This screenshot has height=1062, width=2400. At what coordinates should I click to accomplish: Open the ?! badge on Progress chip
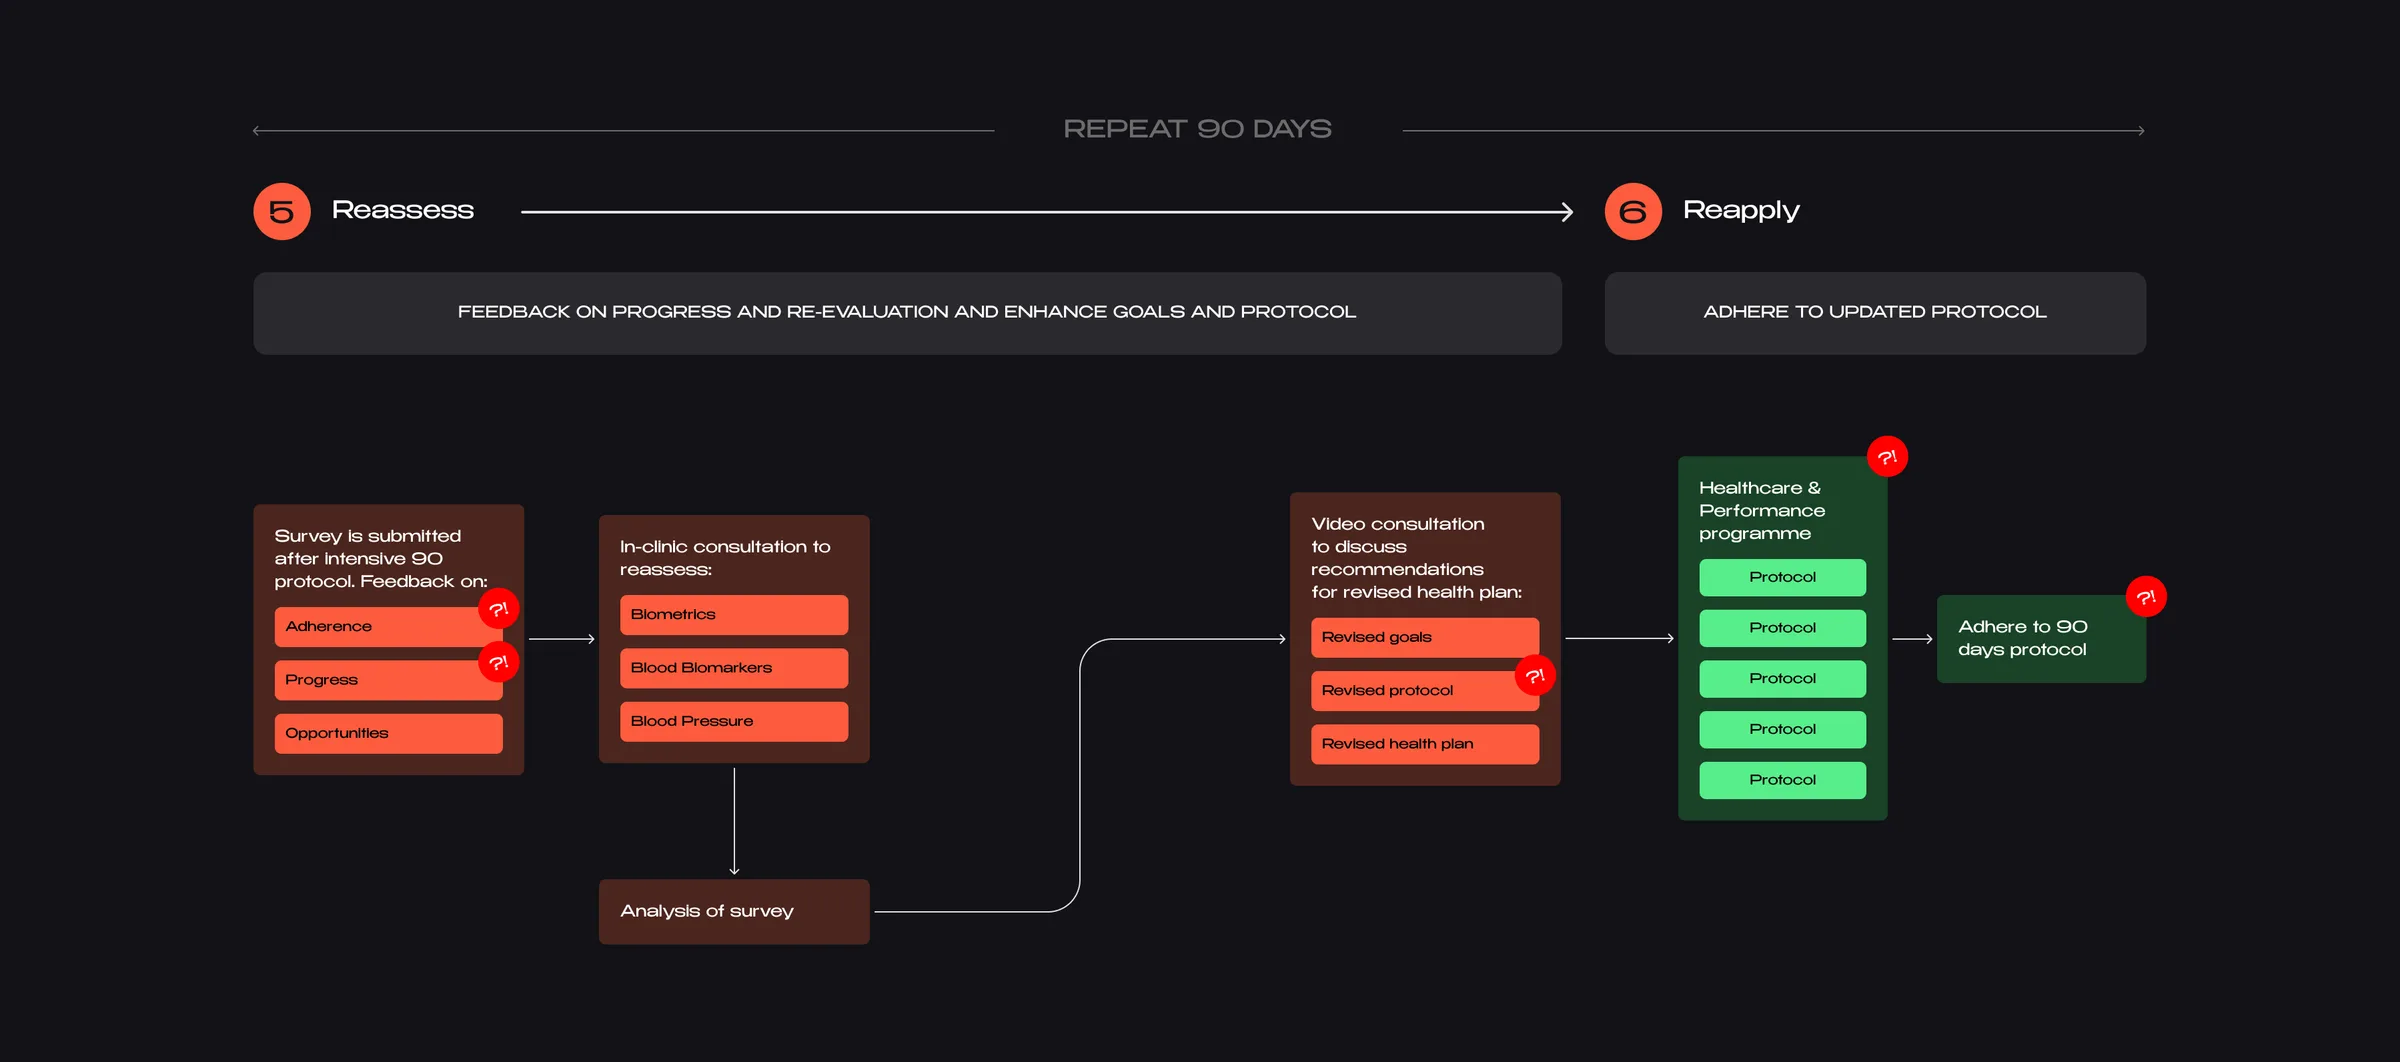(498, 662)
